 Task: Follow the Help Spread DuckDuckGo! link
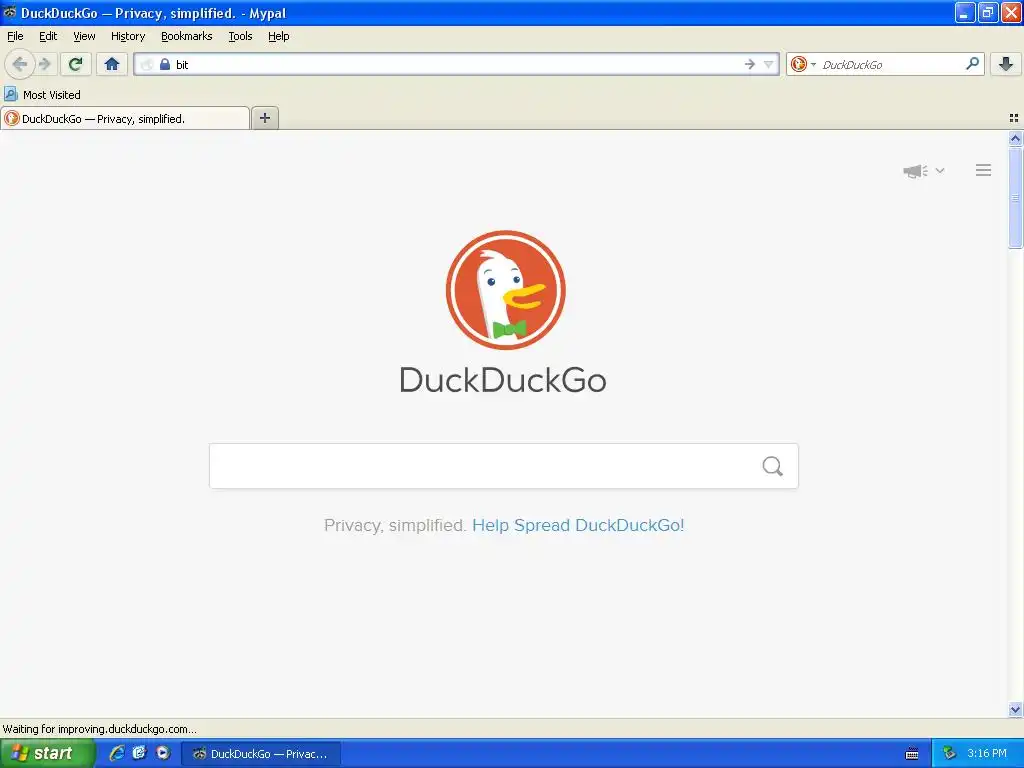click(x=578, y=525)
